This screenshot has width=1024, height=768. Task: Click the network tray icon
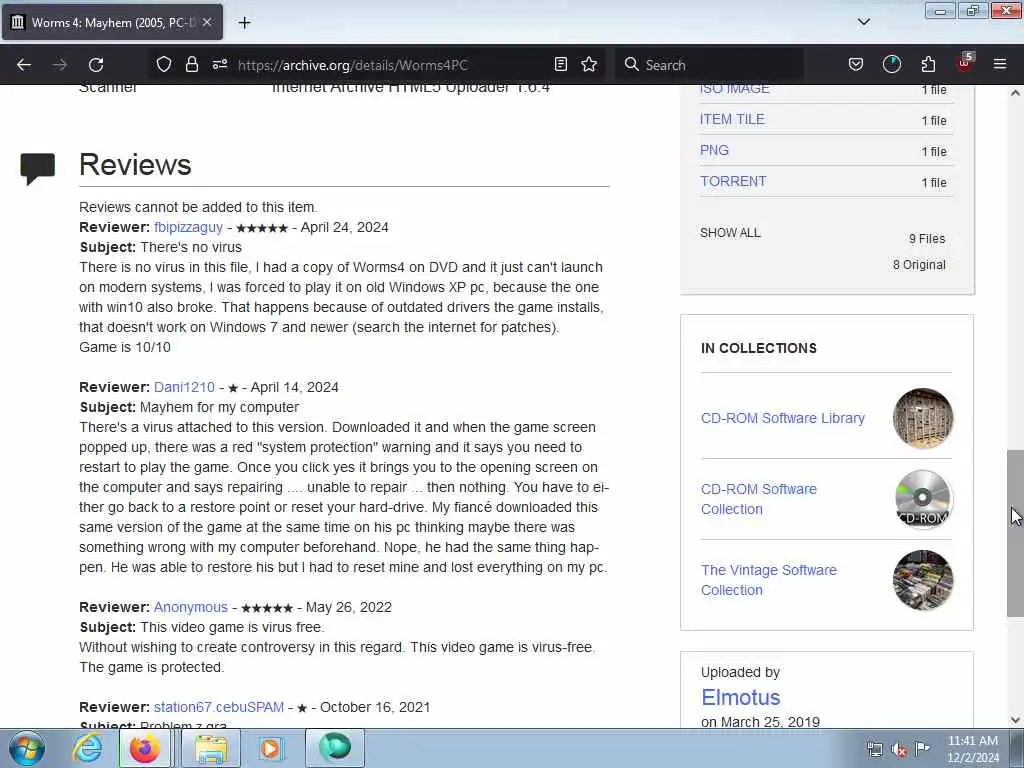[874, 750]
